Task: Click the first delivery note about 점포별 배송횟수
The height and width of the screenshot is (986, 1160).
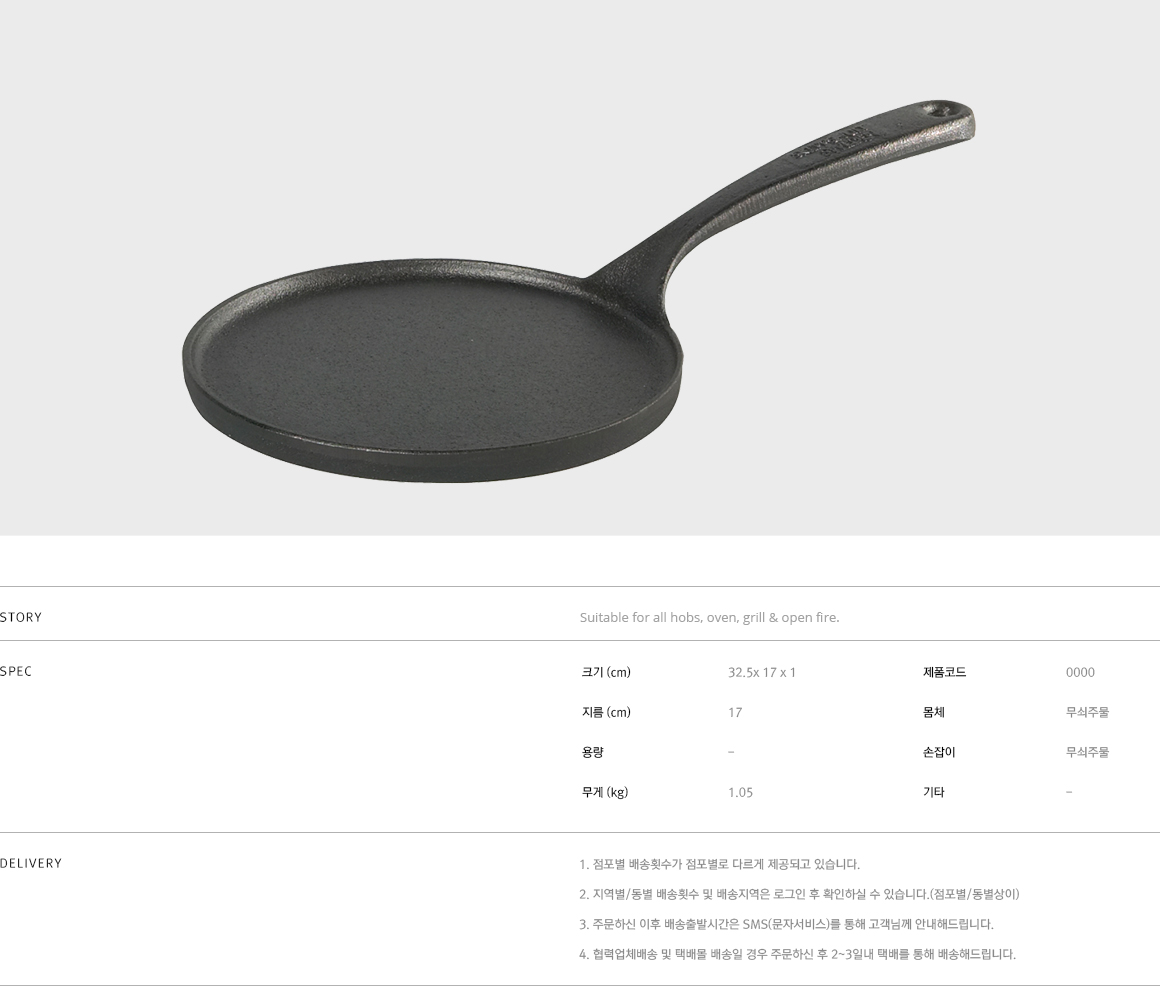Action: (719, 864)
